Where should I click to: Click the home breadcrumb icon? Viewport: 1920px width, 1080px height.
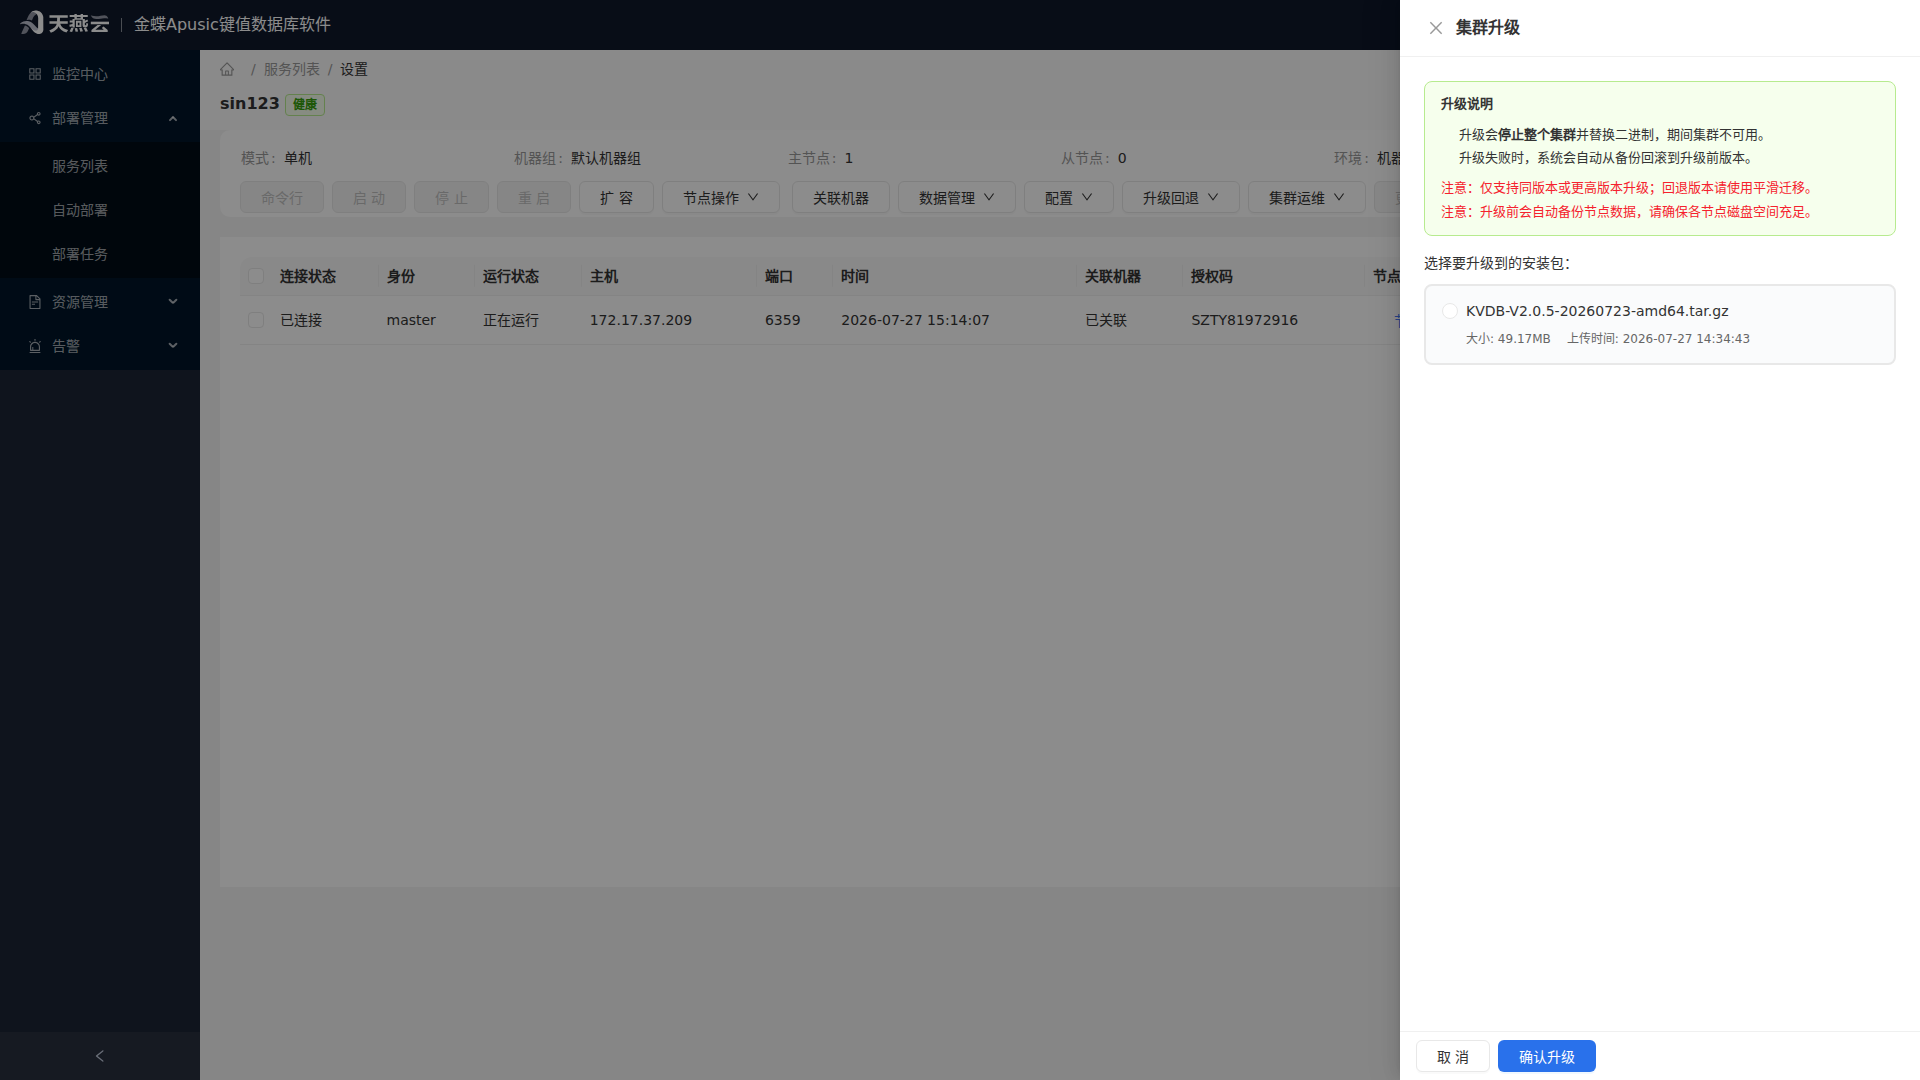(x=227, y=69)
